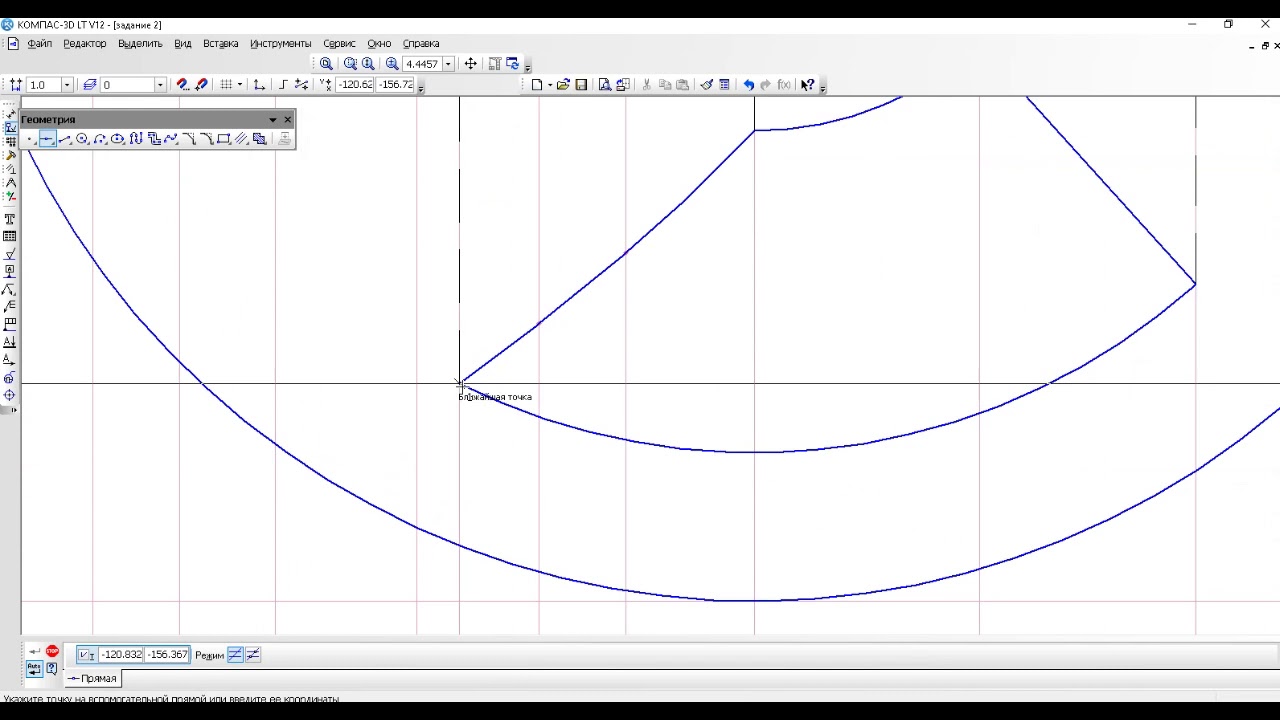Open the Геометрия panel options arrow

272,120
